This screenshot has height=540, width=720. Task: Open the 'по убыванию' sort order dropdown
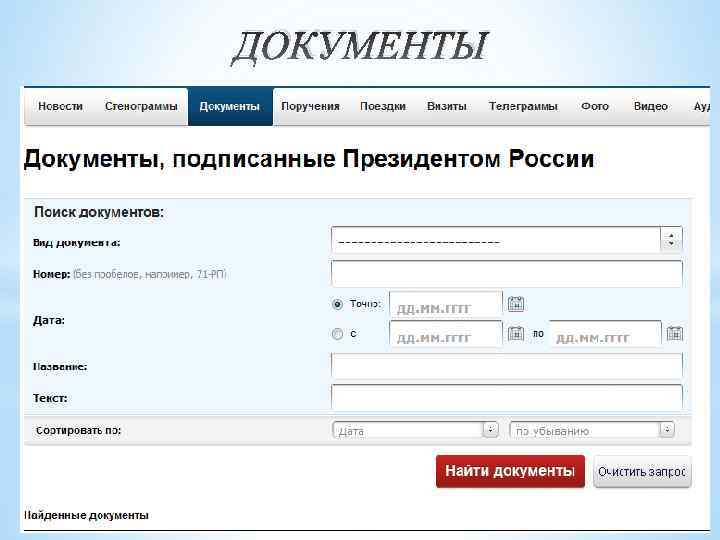click(592, 430)
